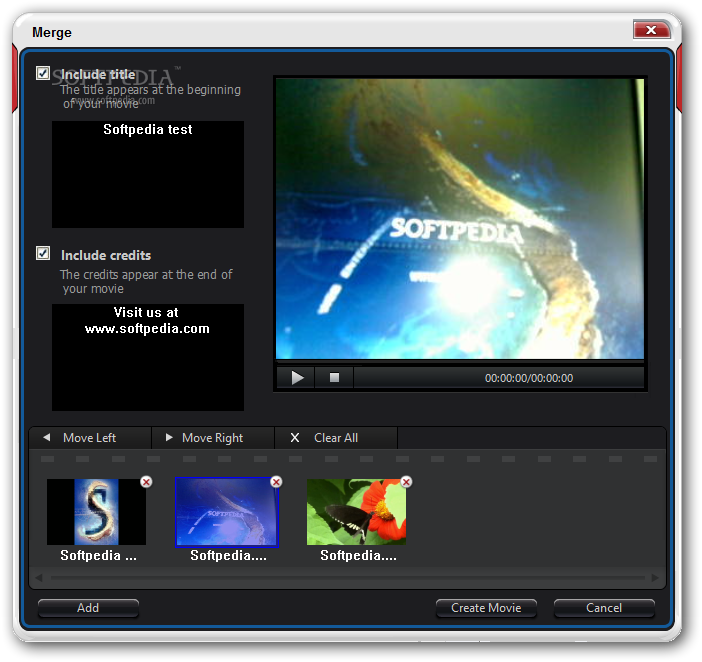
Task: Click the storyboard horizontal scrollbar track
Action: tap(347, 578)
